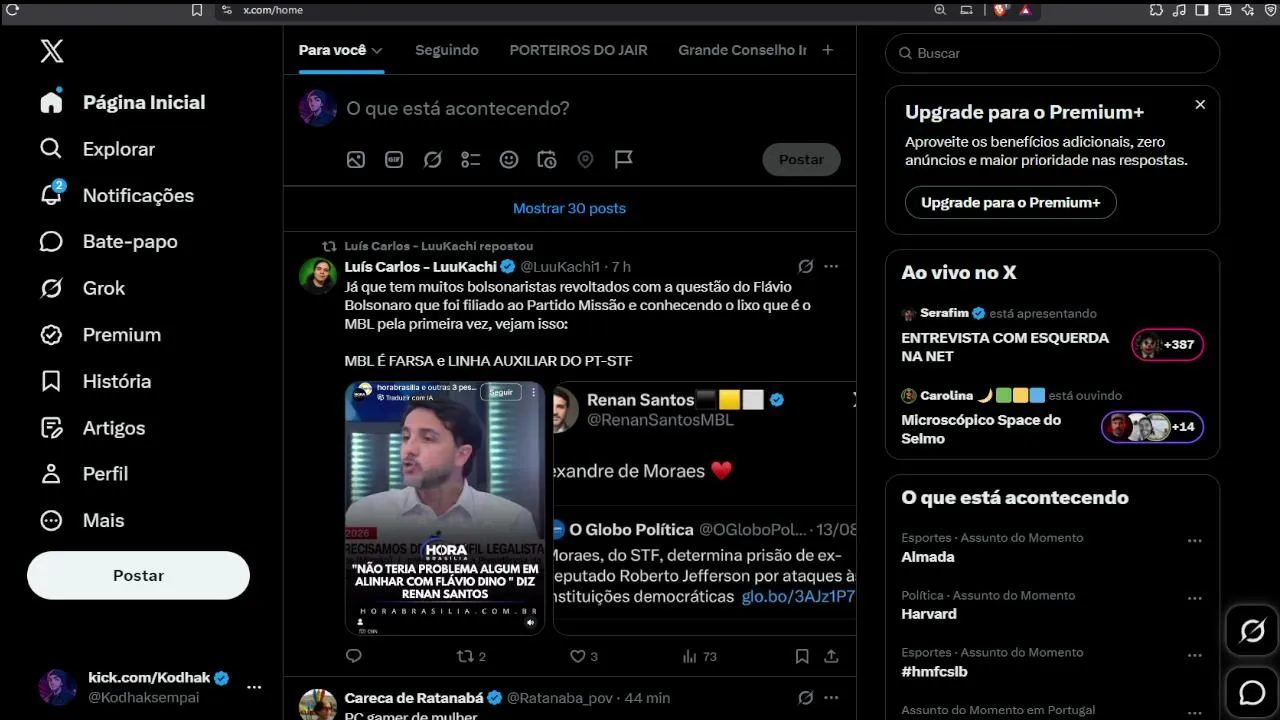Open História in the sidebar

click(95, 381)
